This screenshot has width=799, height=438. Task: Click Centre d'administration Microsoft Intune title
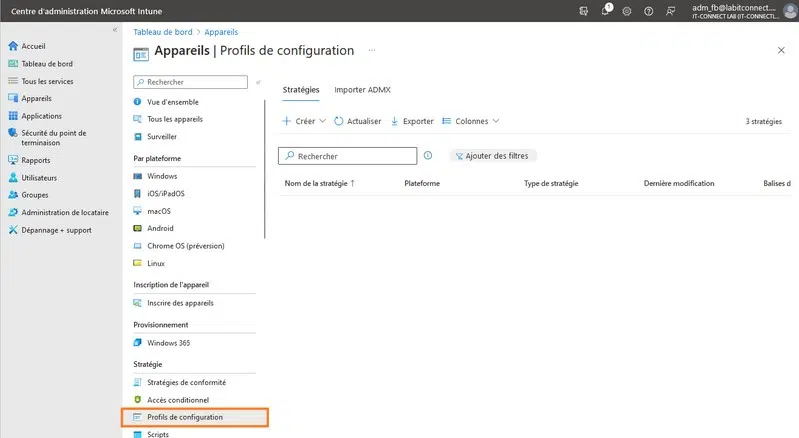click(x=87, y=11)
